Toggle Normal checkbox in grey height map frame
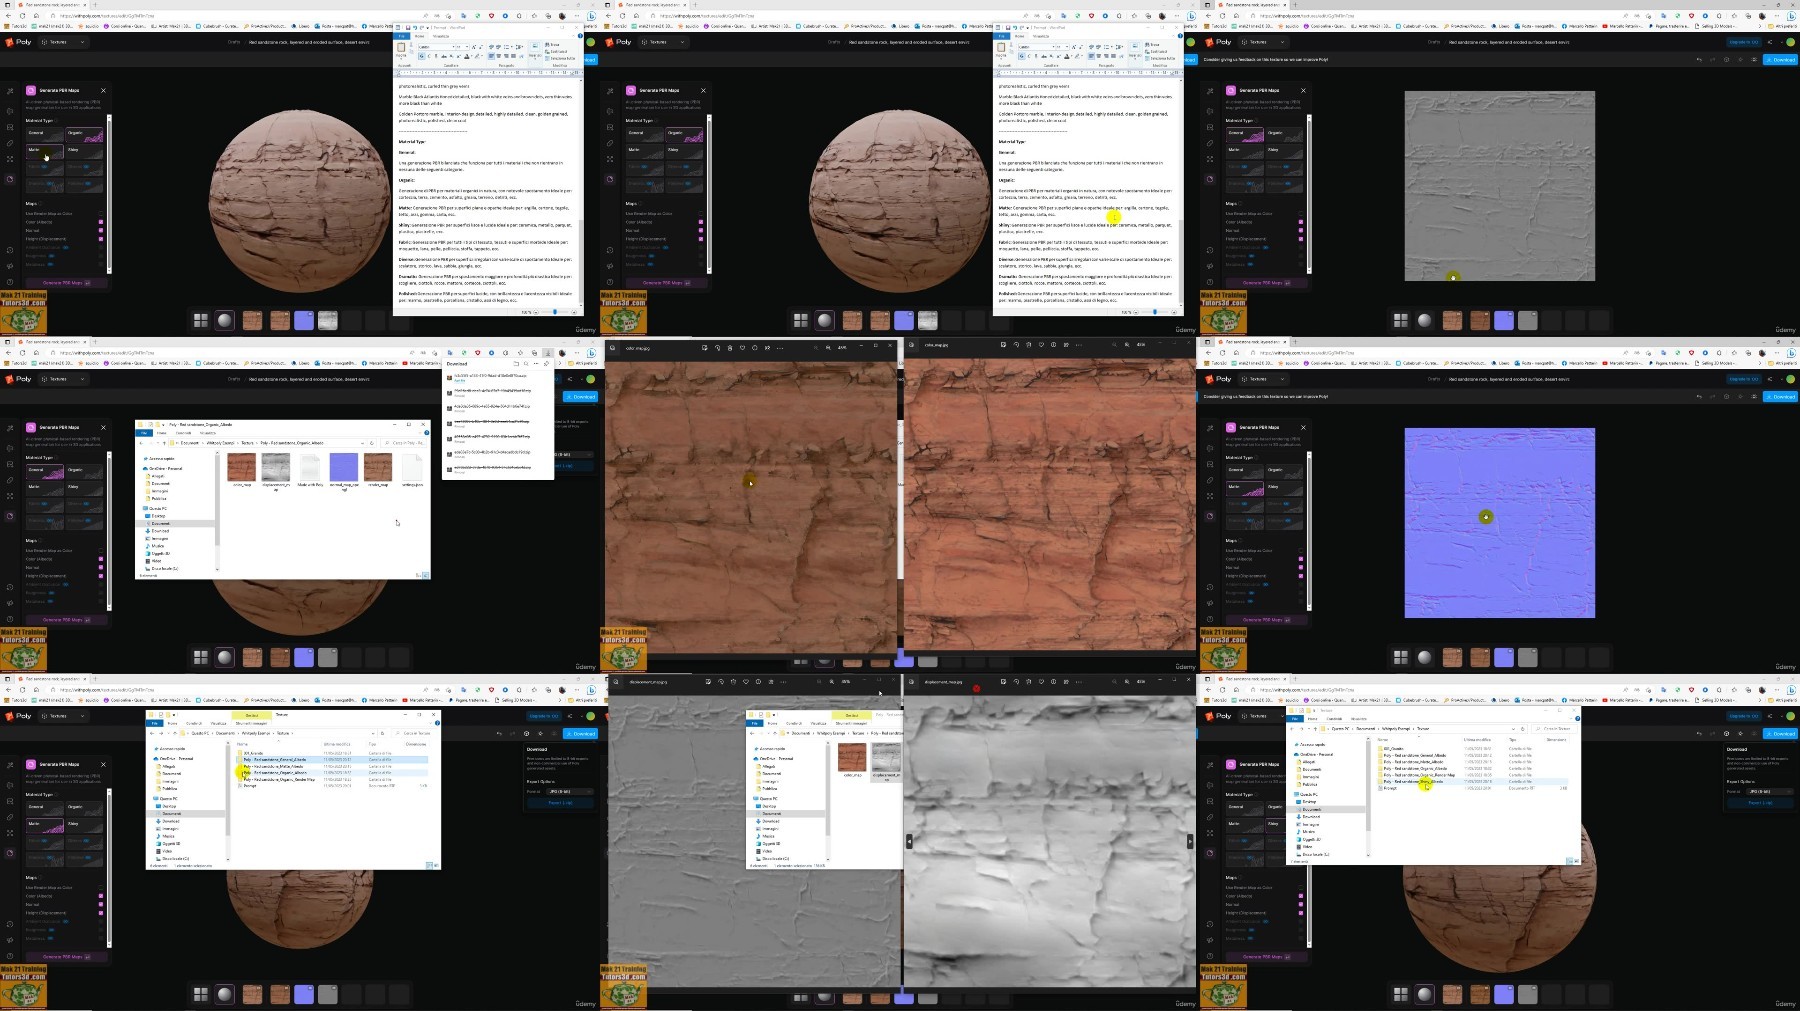Screen dimensions: 1800x1011 (1300, 230)
